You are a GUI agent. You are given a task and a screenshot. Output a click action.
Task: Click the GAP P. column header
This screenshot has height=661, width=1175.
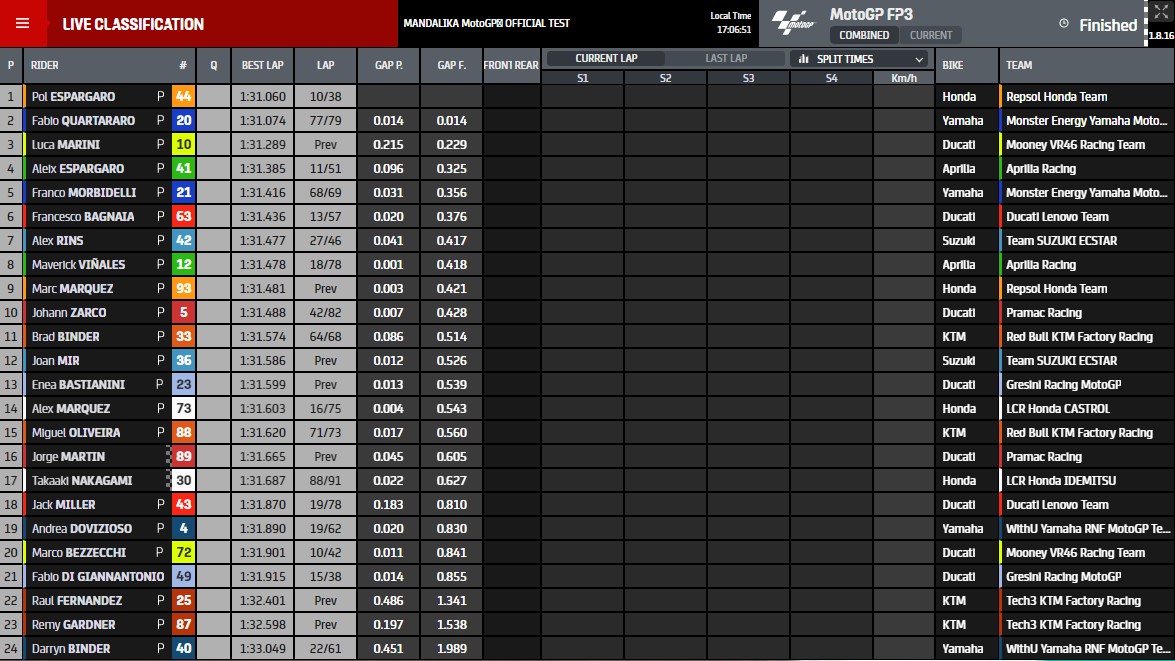coord(388,65)
